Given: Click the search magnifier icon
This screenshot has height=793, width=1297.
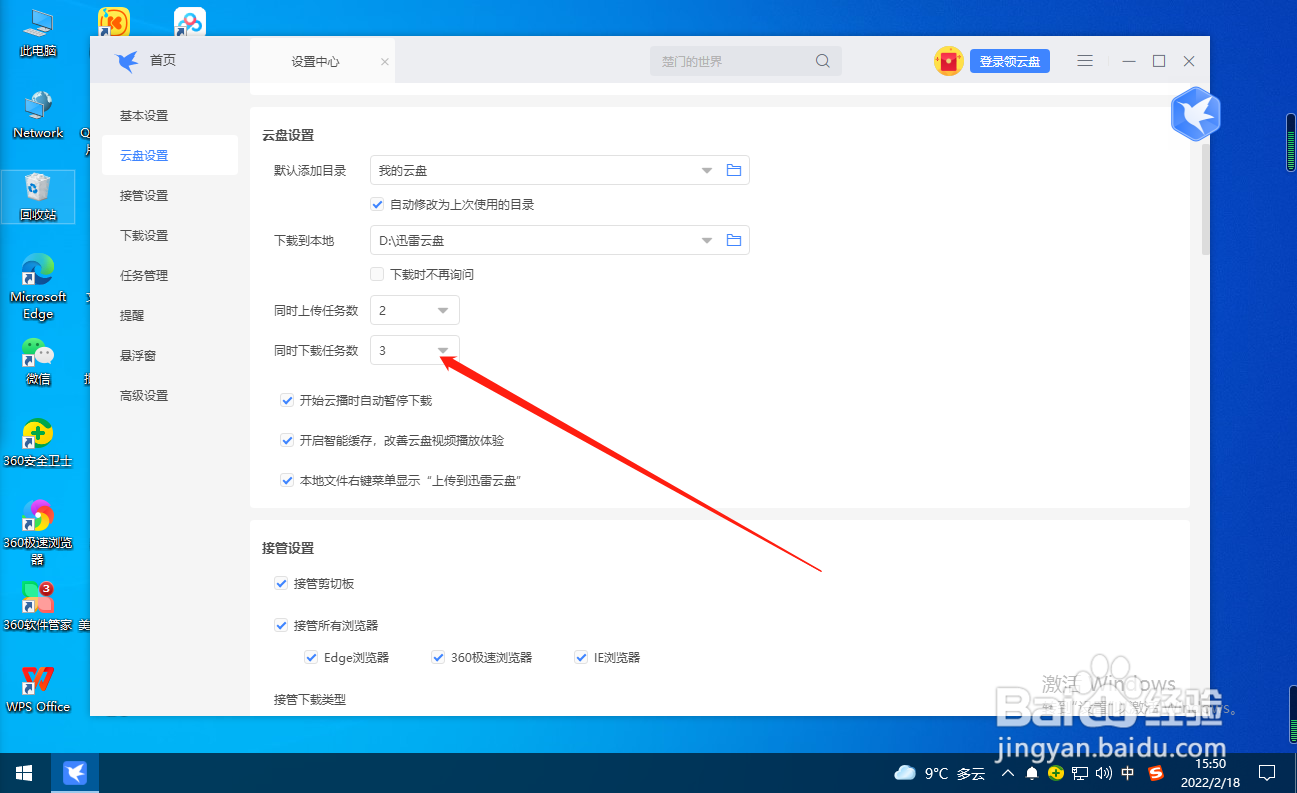Looking at the screenshot, I should [x=822, y=61].
